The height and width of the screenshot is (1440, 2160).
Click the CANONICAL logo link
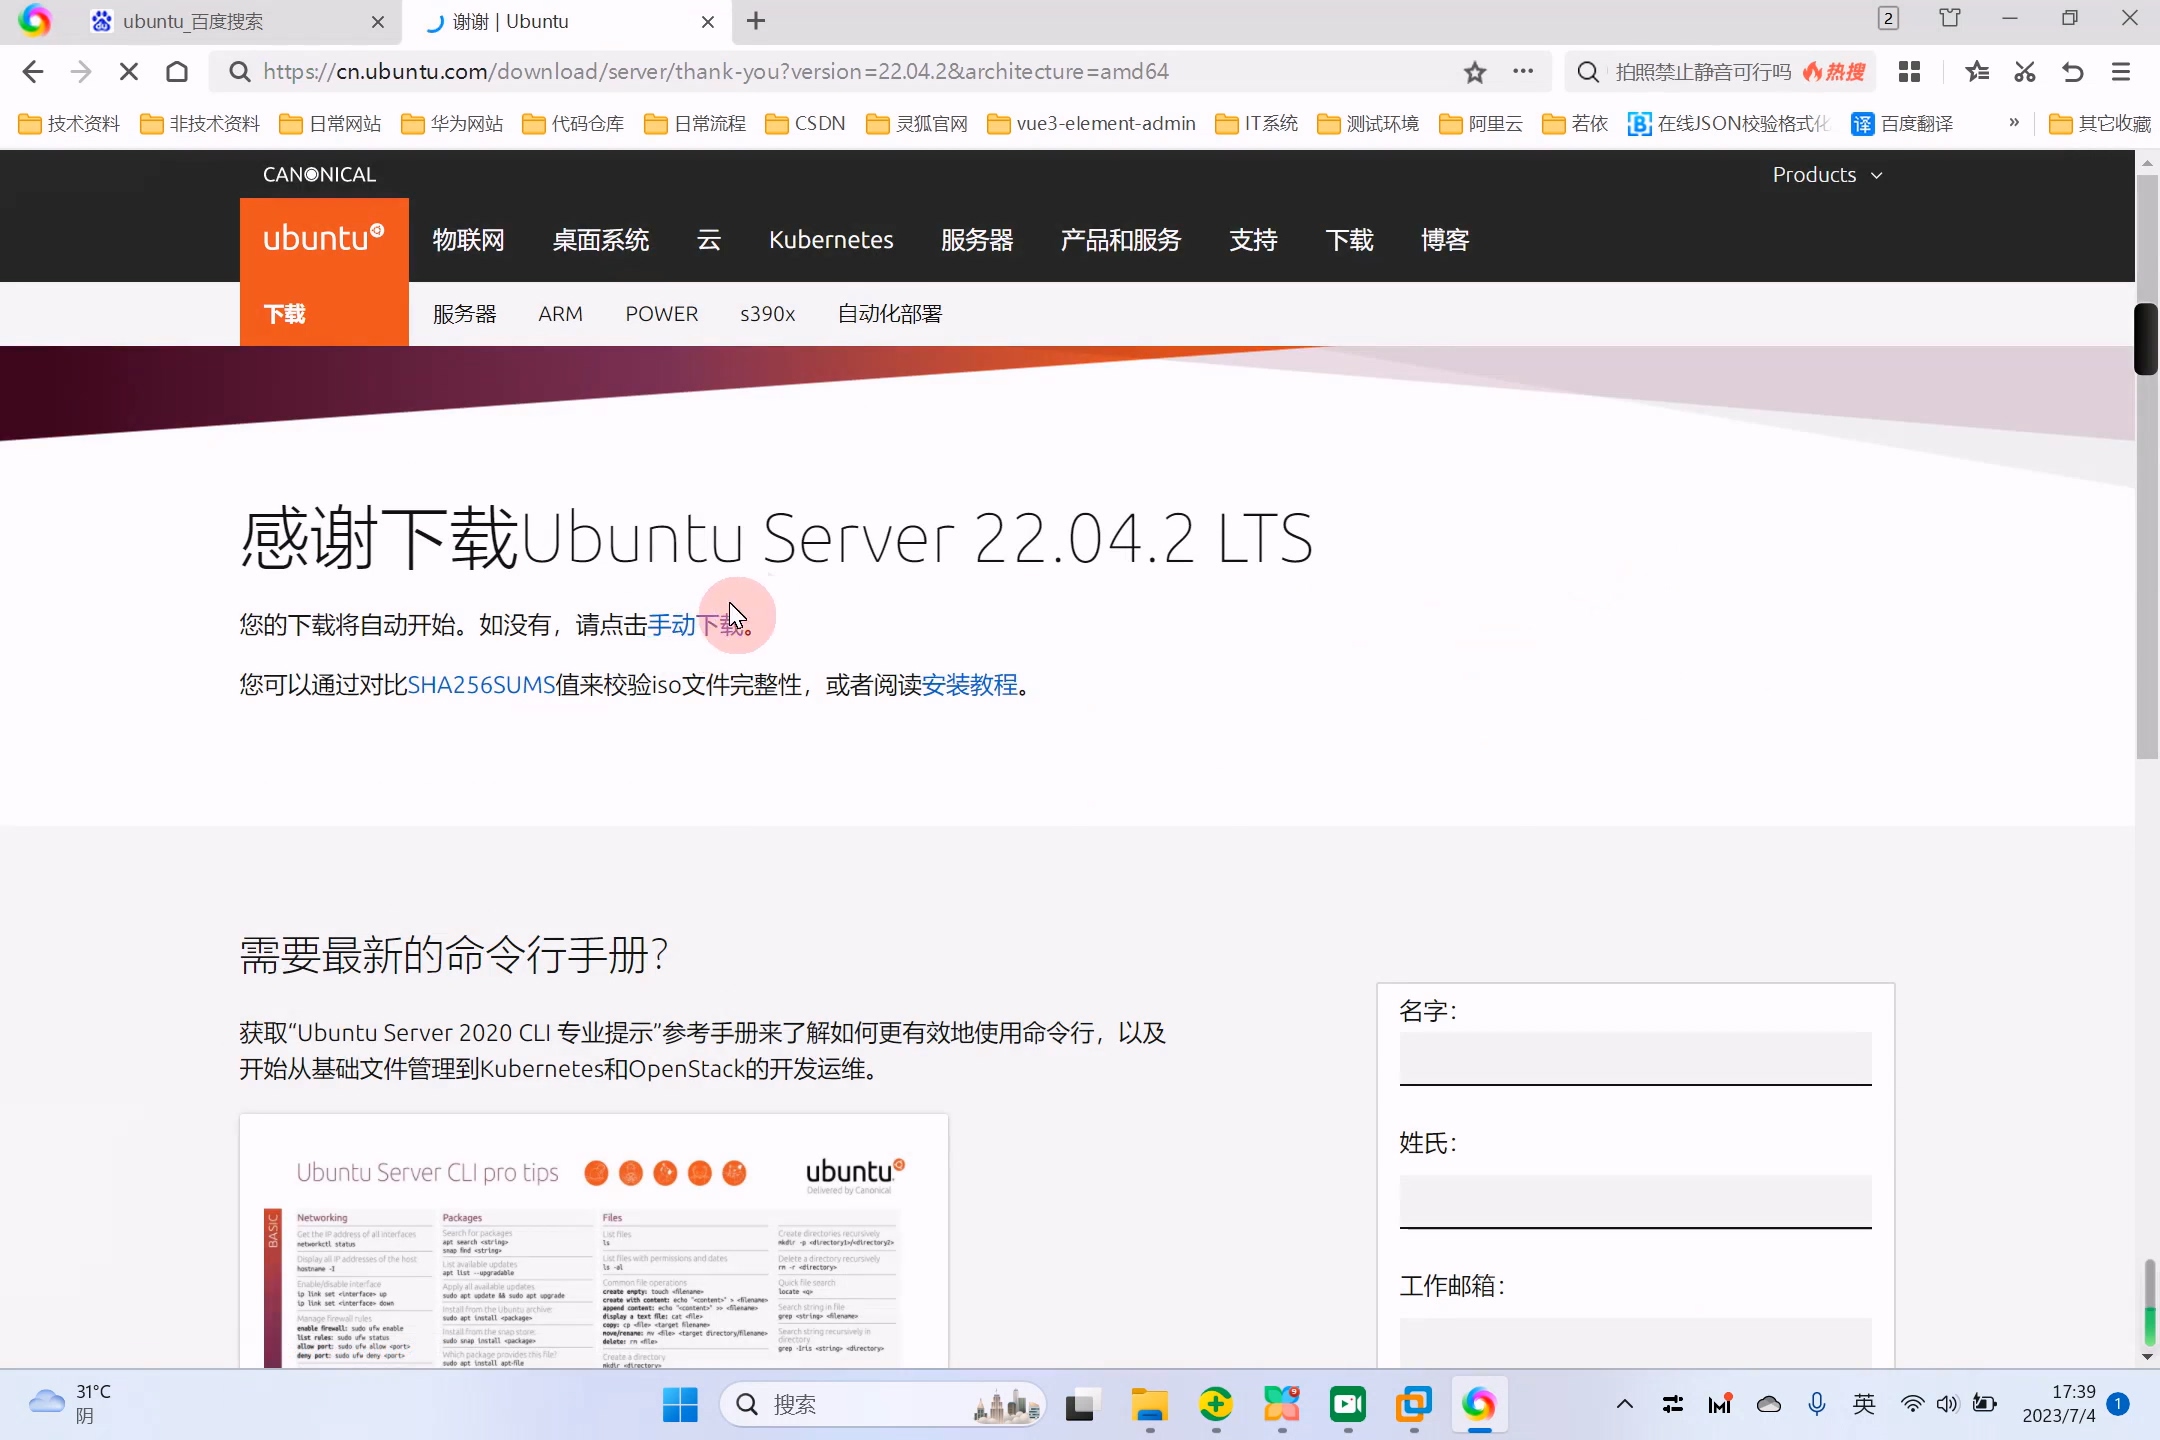click(319, 175)
